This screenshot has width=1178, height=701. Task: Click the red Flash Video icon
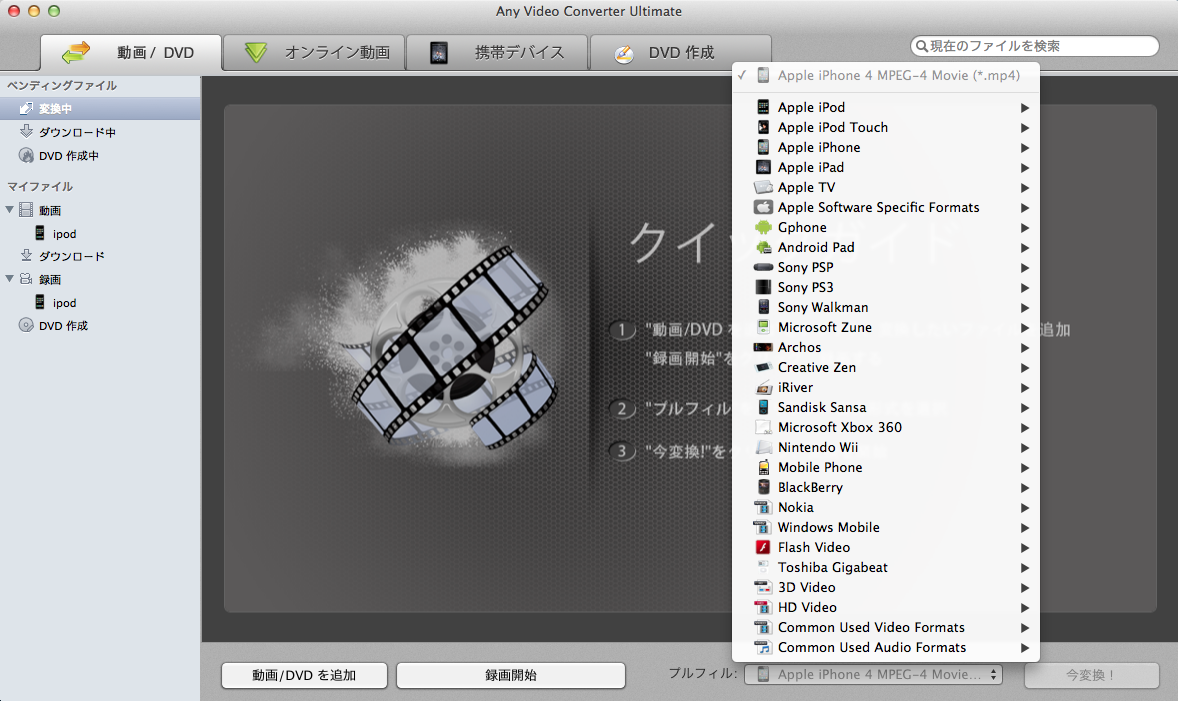763,547
